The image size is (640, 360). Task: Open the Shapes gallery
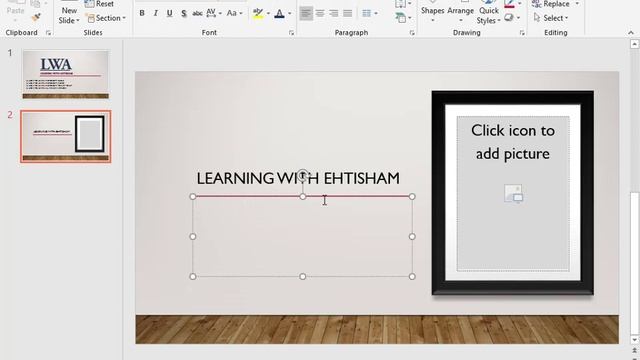(x=432, y=11)
